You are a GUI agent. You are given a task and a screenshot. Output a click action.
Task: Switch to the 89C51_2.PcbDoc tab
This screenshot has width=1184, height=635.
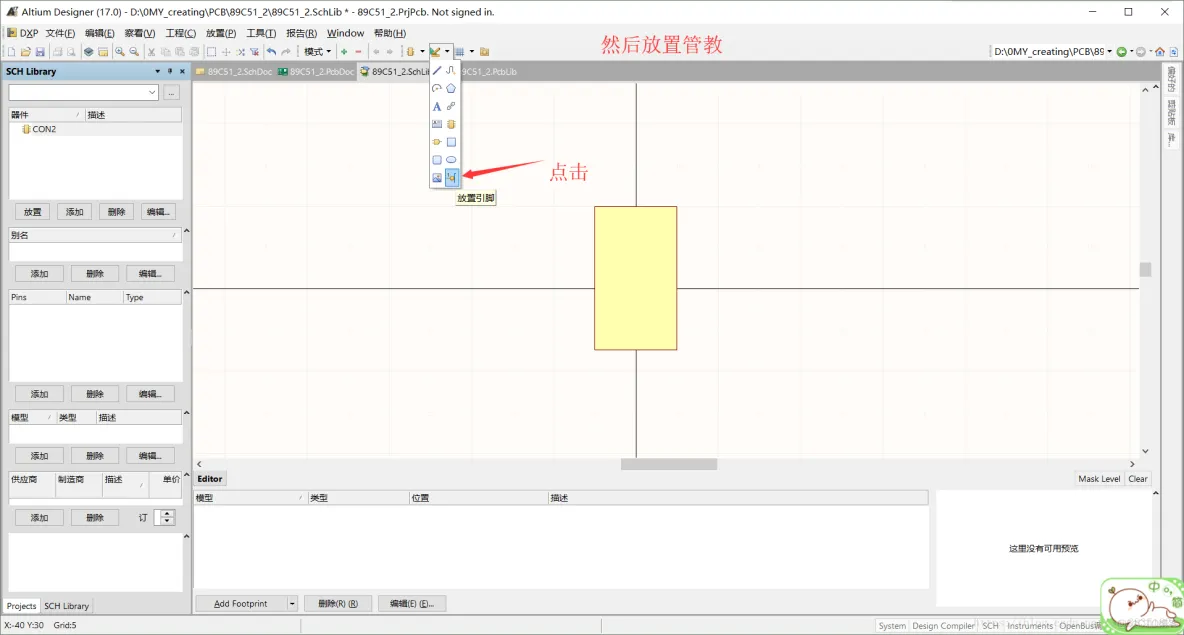pos(316,72)
